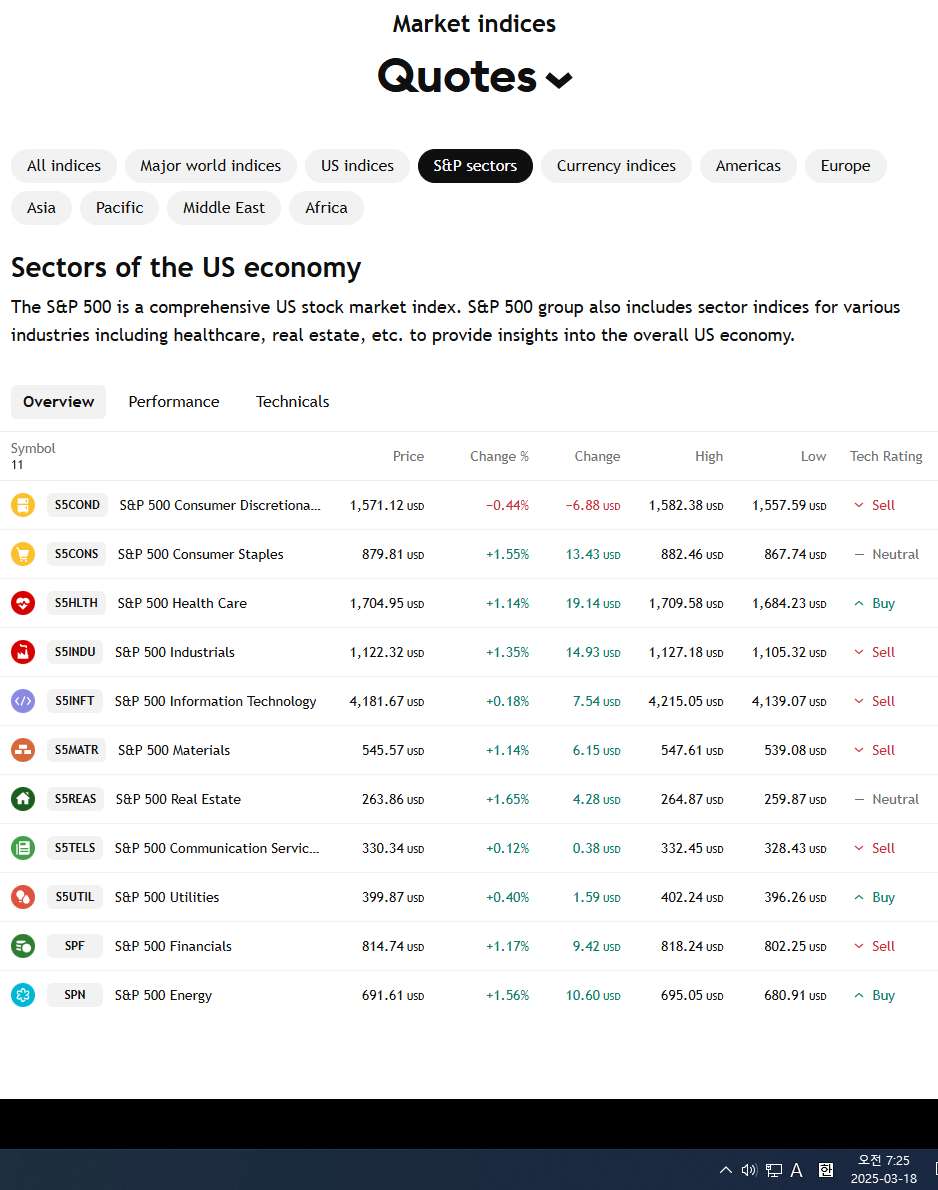
Task: Sort by the High column header
Action: coord(709,456)
